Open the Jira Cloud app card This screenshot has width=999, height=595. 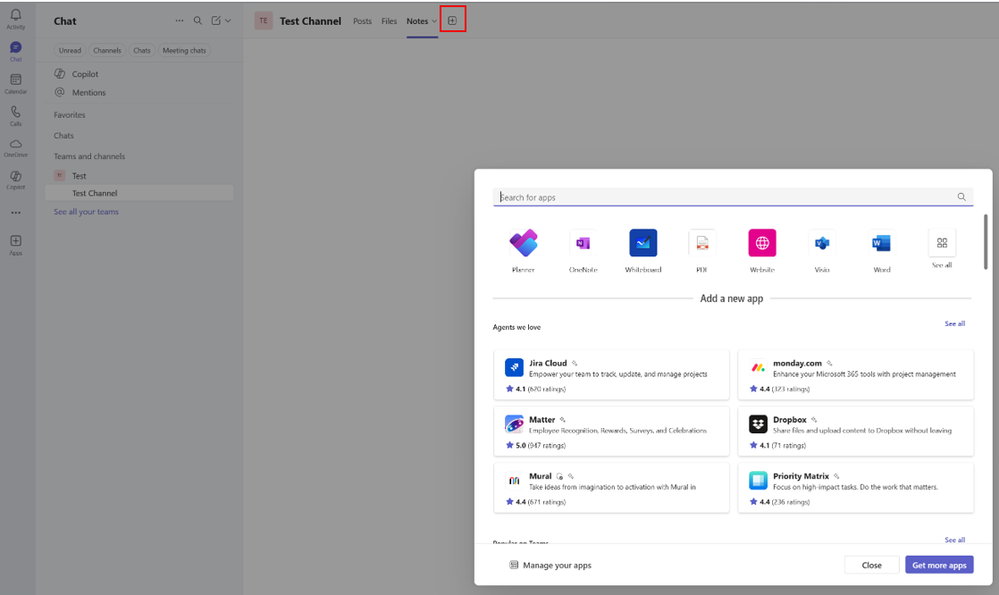(611, 375)
